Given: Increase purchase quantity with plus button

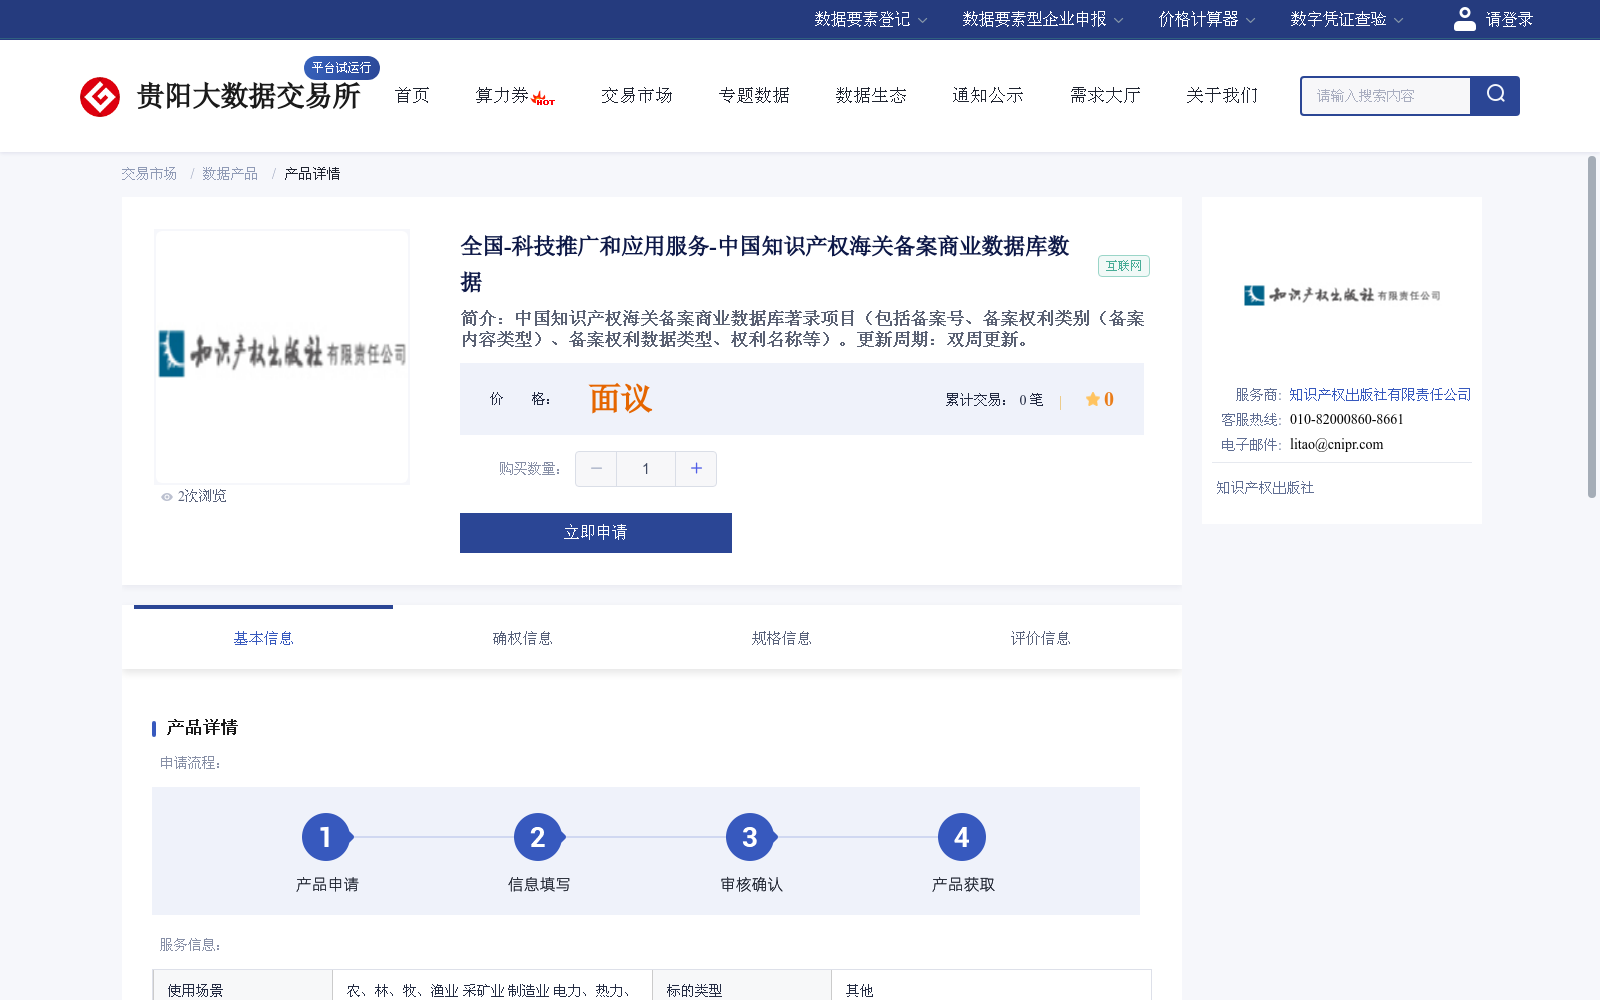Looking at the screenshot, I should pos(696,469).
